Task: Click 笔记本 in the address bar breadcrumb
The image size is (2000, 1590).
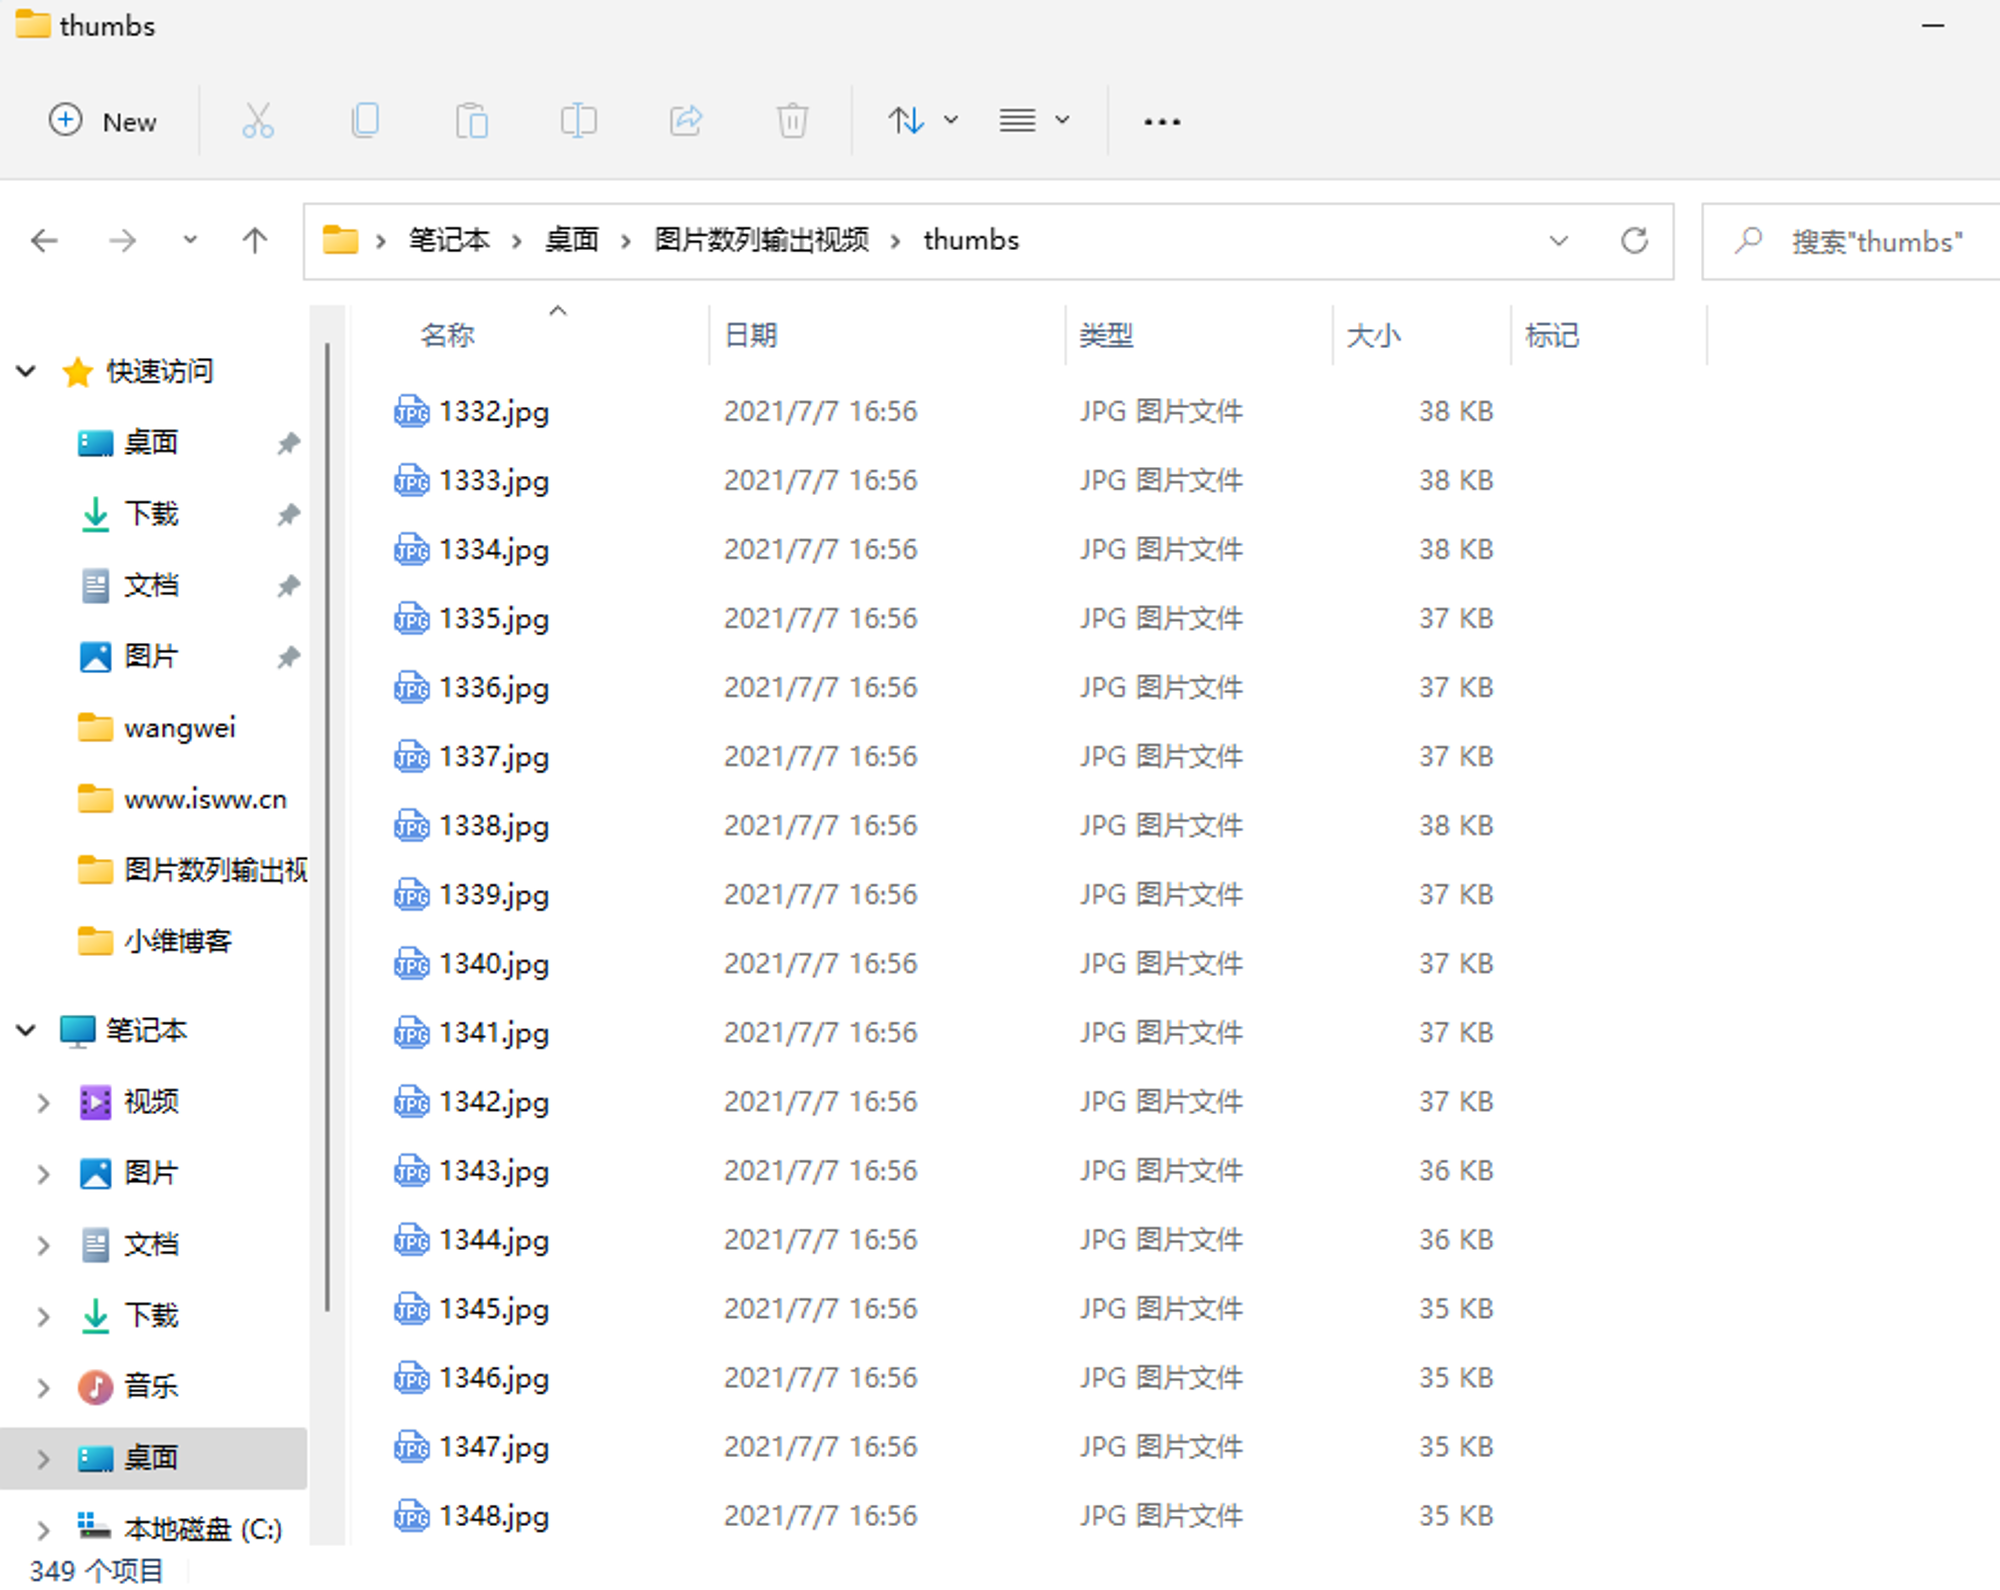Action: pyautogui.click(x=449, y=241)
